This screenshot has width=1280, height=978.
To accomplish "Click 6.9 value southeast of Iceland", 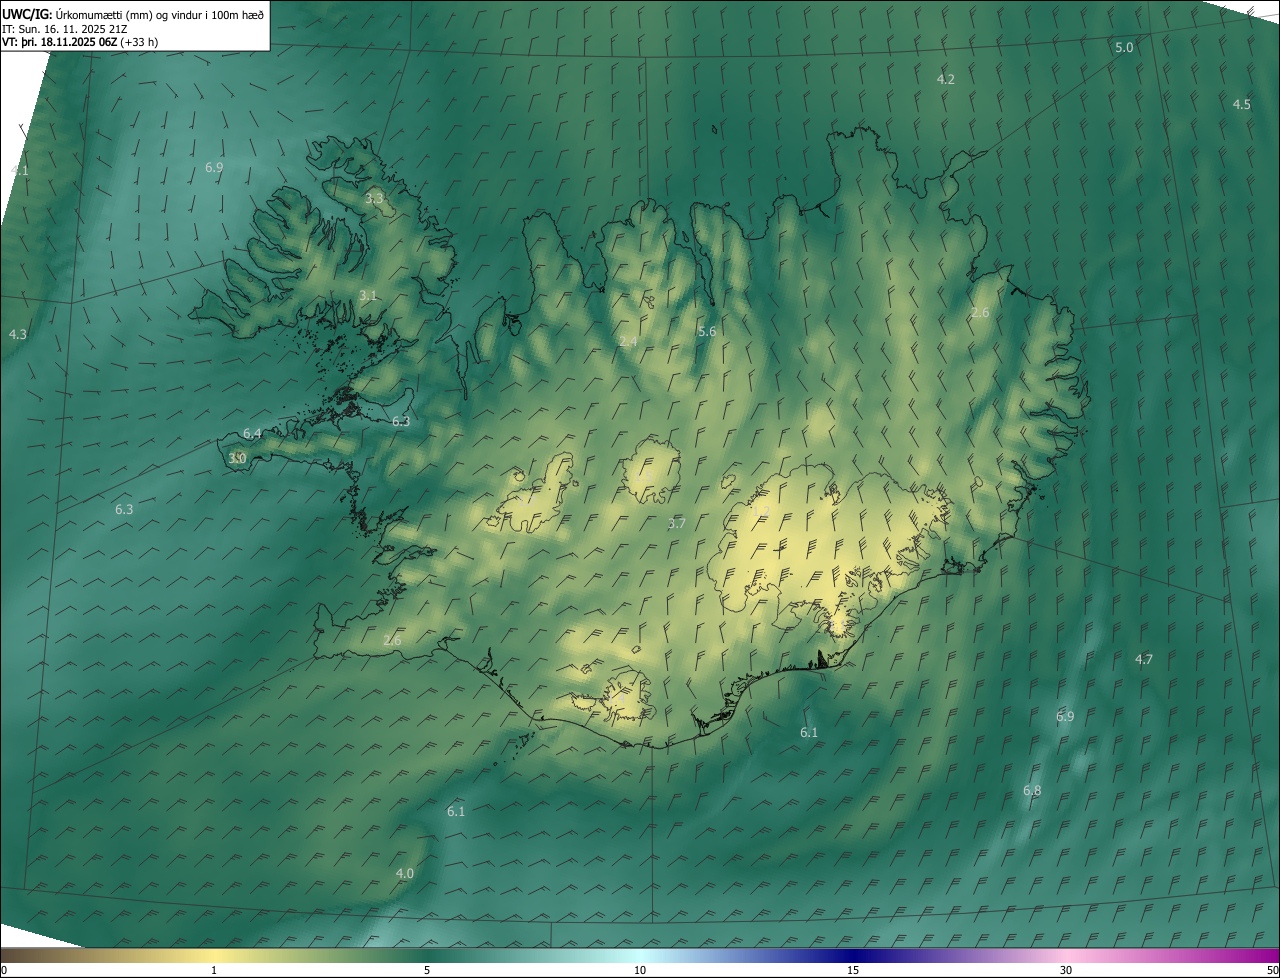I will coord(1065,716).
